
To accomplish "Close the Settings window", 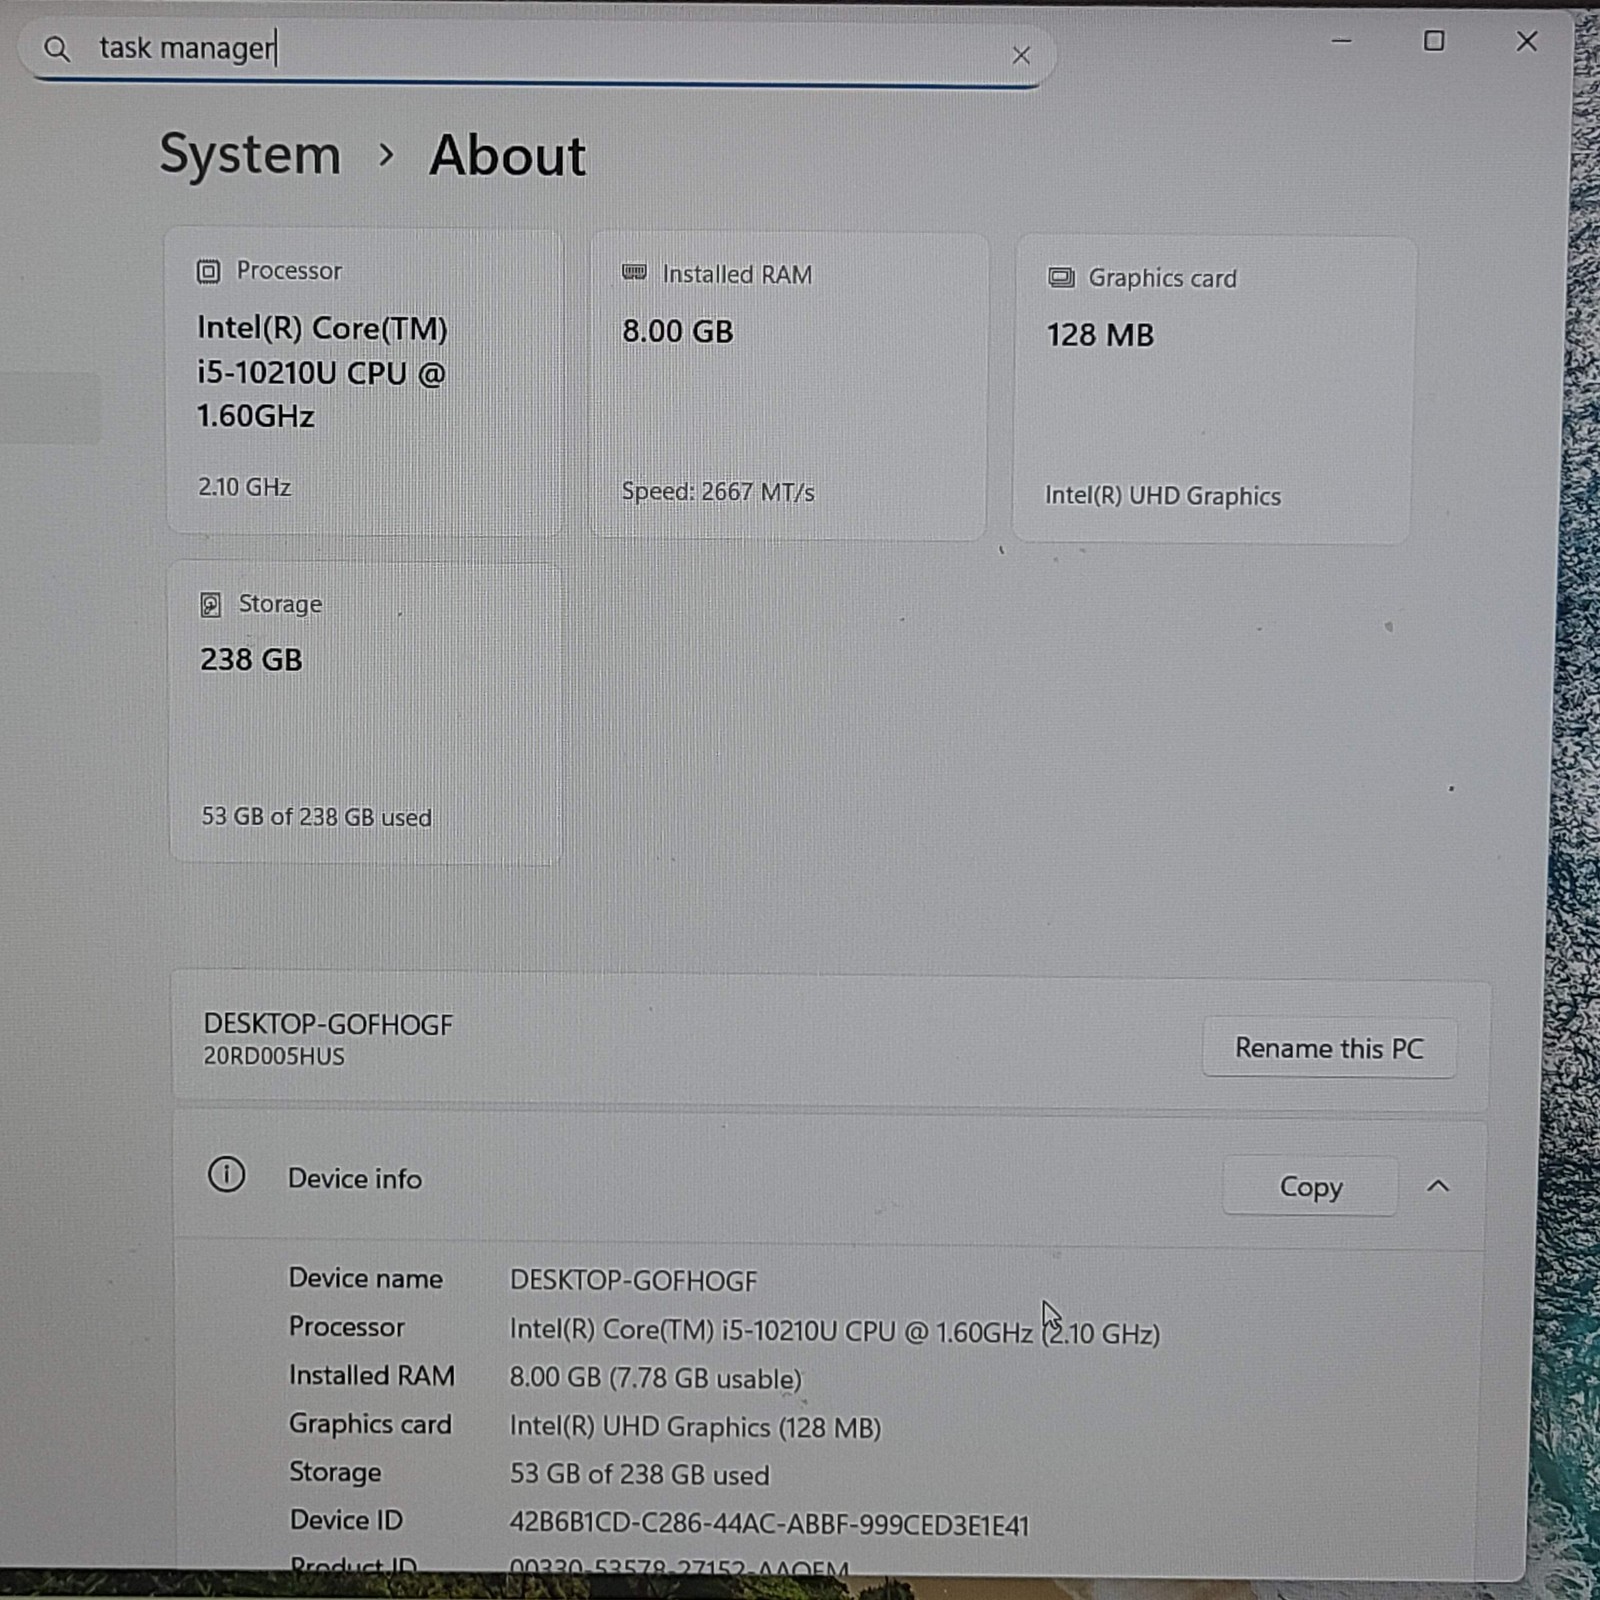I will tap(1526, 41).
